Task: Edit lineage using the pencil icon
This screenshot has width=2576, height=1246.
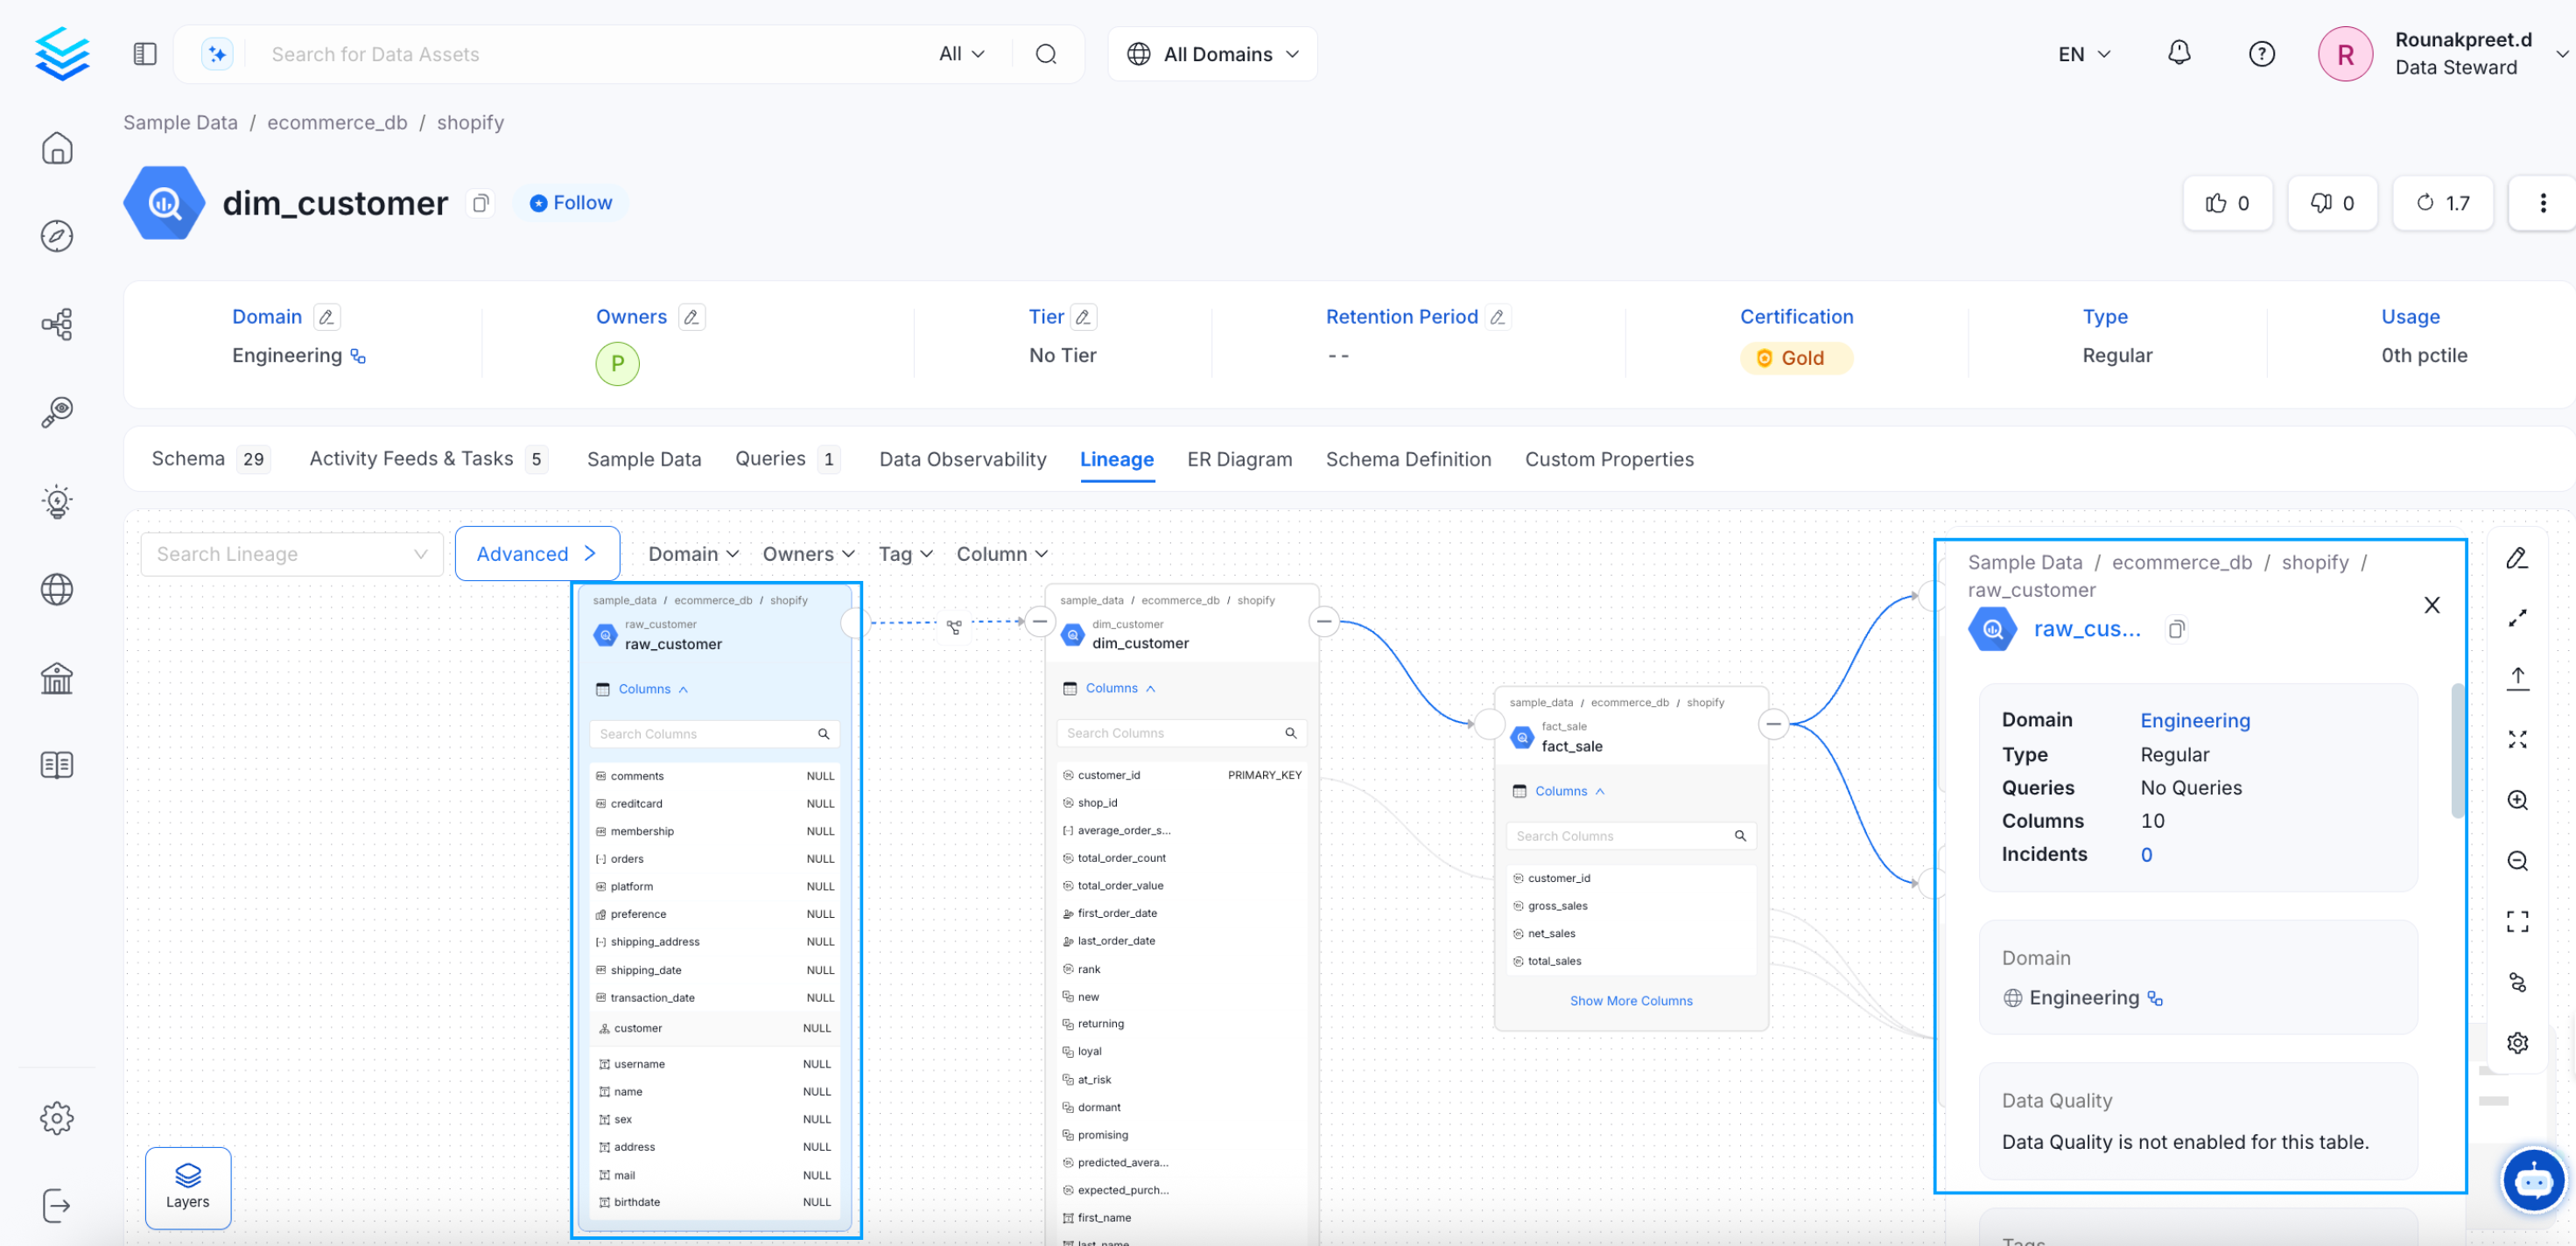Action: [2518, 557]
